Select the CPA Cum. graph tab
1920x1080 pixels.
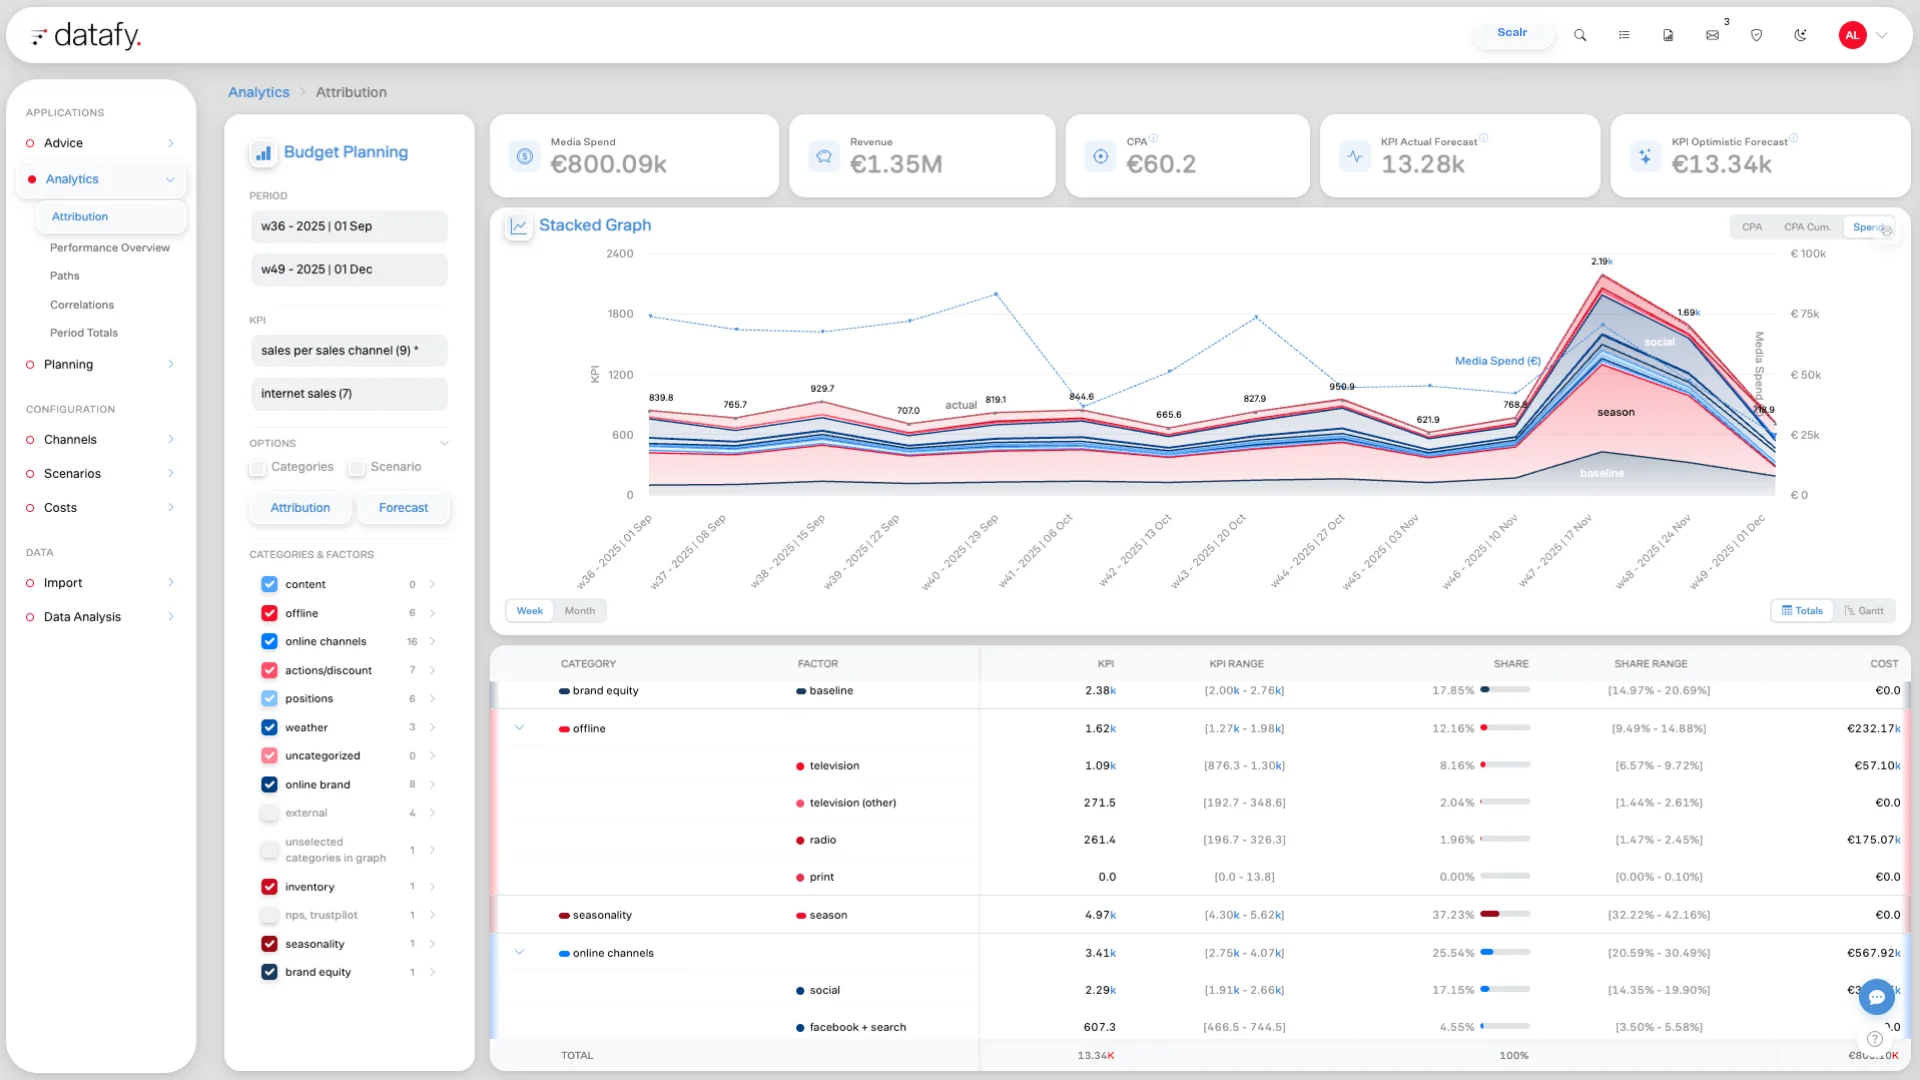pyautogui.click(x=1807, y=226)
